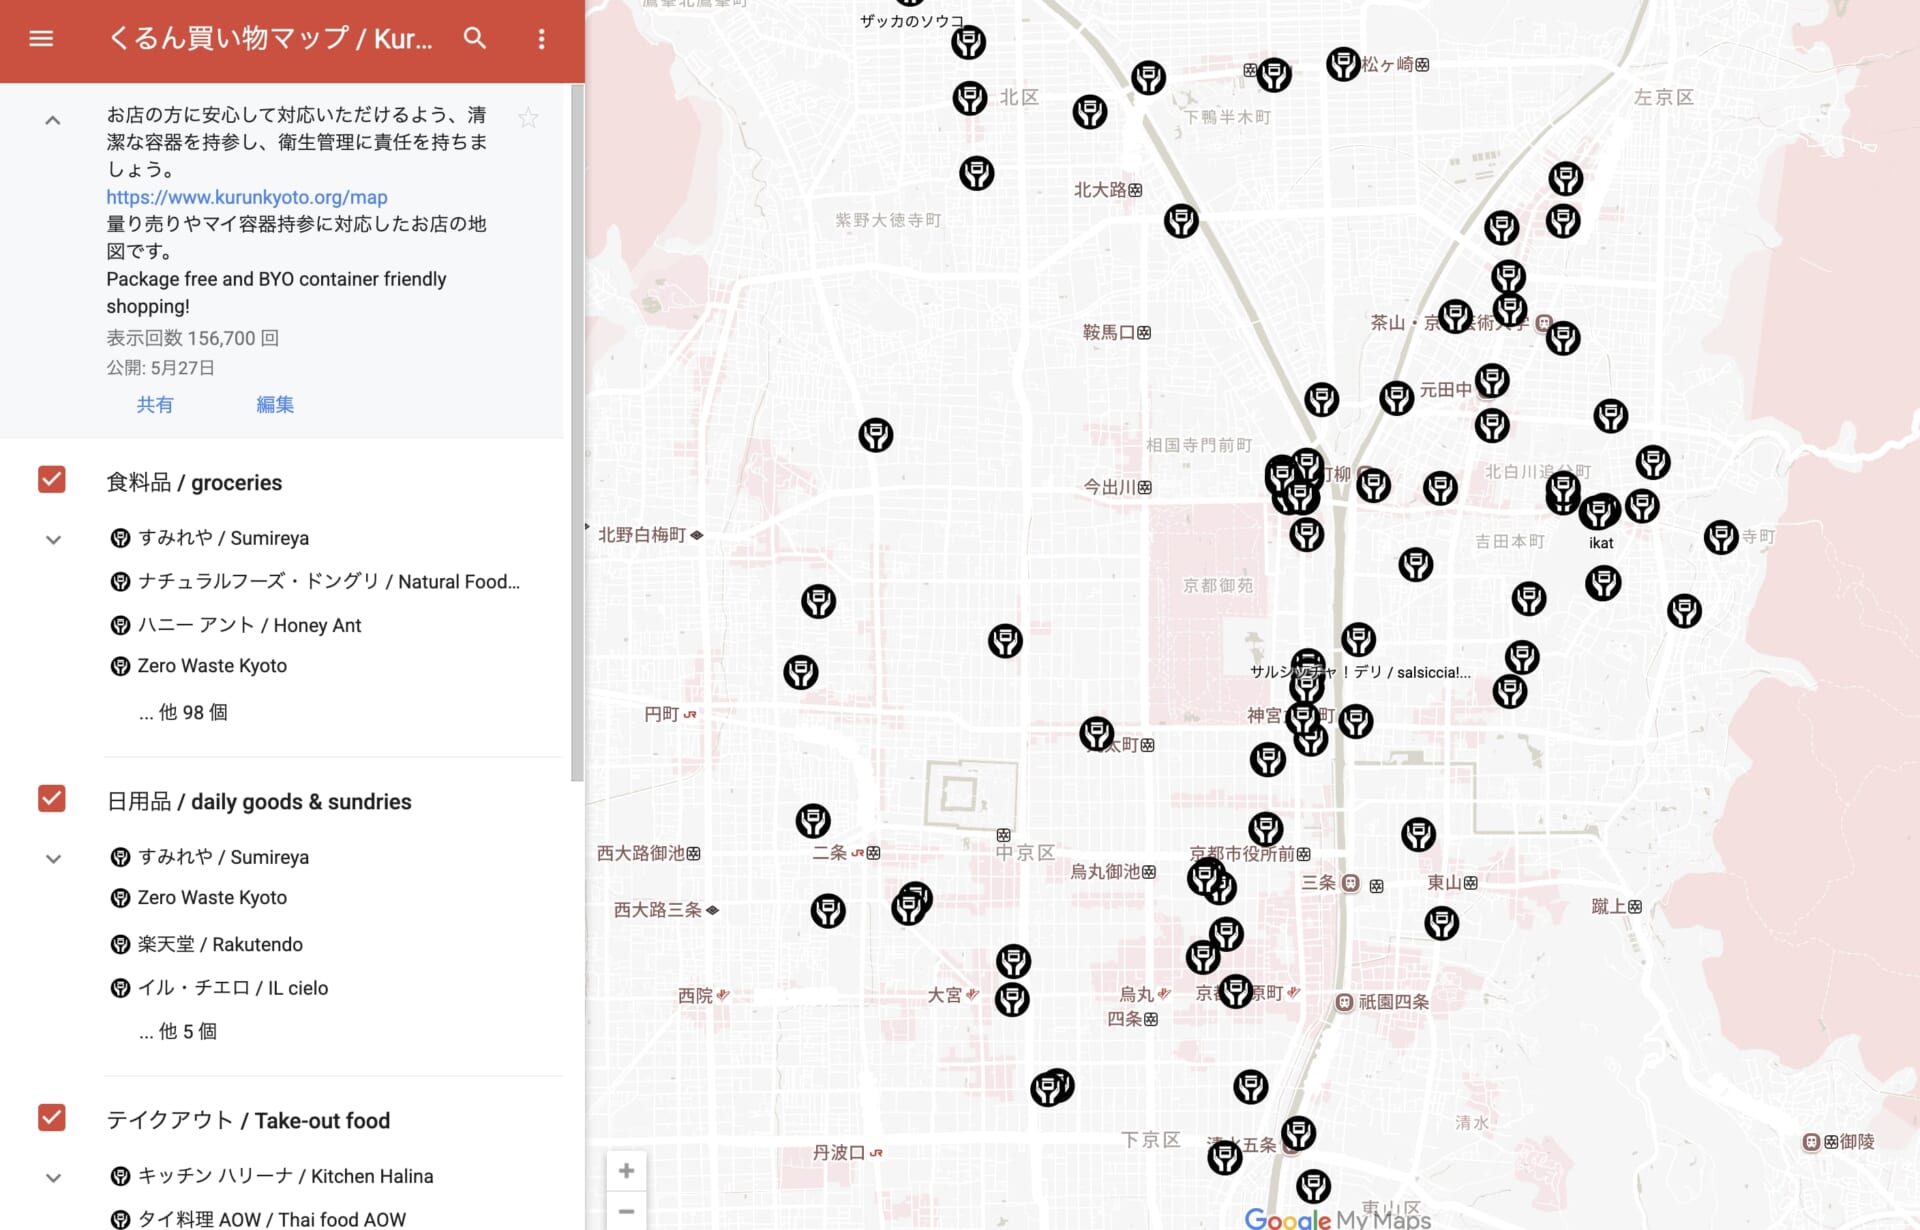Click the marker right of 大宮 station
Screen dimensions: 1920x1230
1012,999
